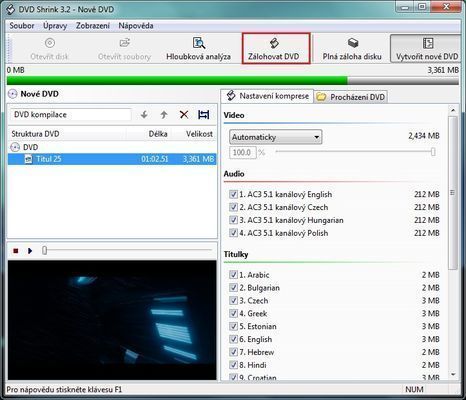Click the preview position slider handle
The width and height of the screenshot is (466, 400).
(x=44, y=250)
